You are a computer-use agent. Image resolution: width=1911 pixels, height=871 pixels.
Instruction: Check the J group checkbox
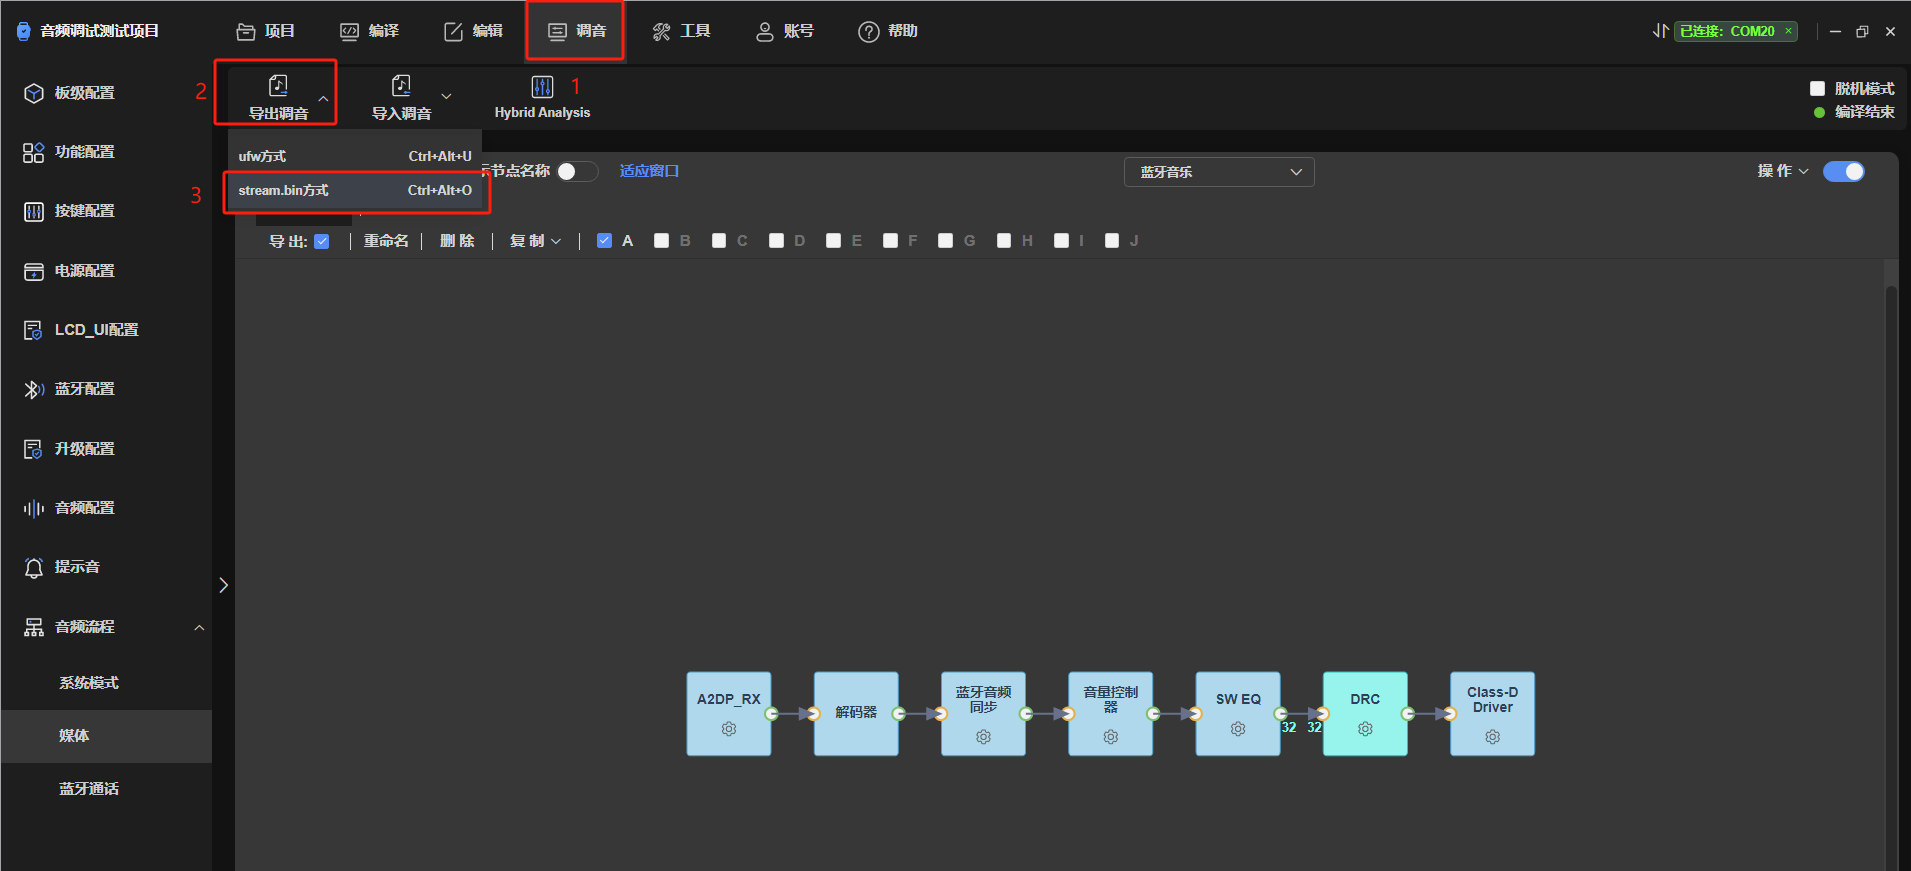tap(1112, 240)
